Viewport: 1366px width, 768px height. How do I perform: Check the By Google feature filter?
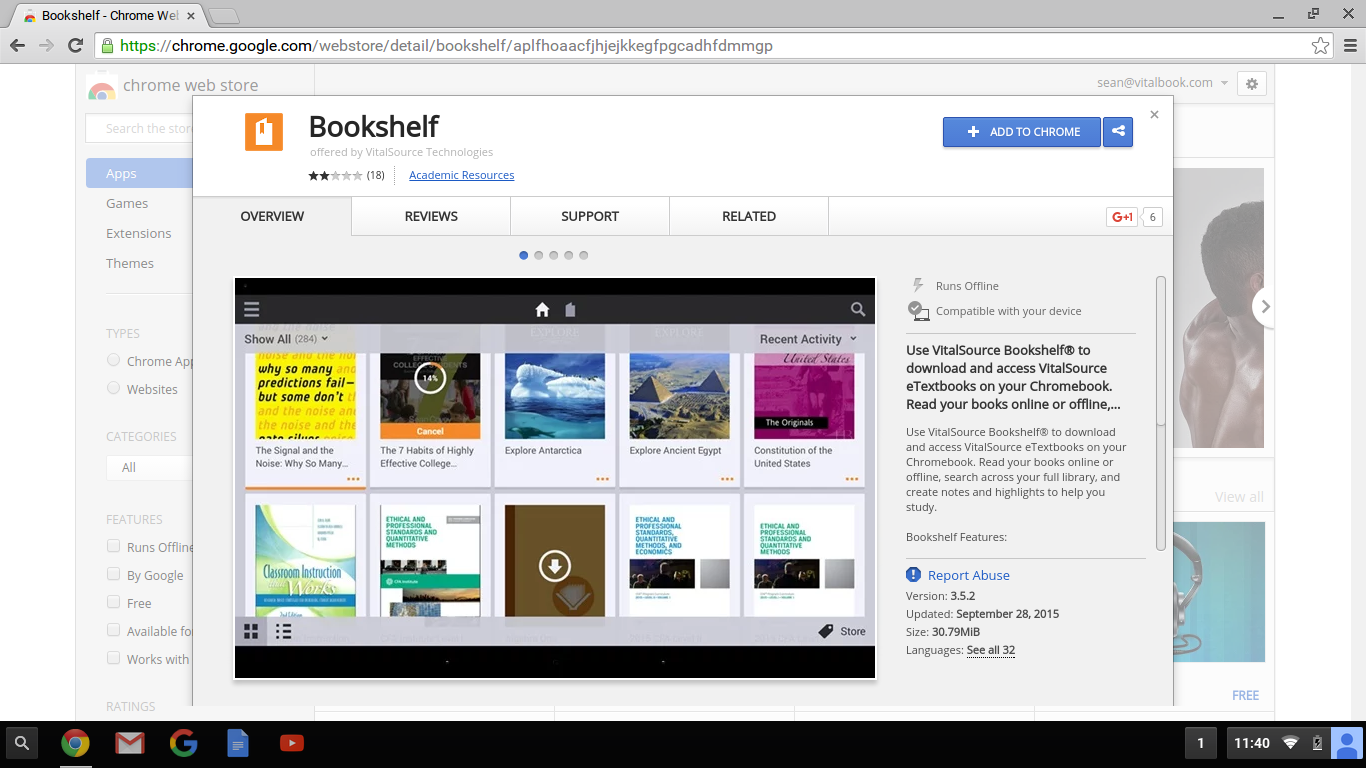click(x=113, y=574)
